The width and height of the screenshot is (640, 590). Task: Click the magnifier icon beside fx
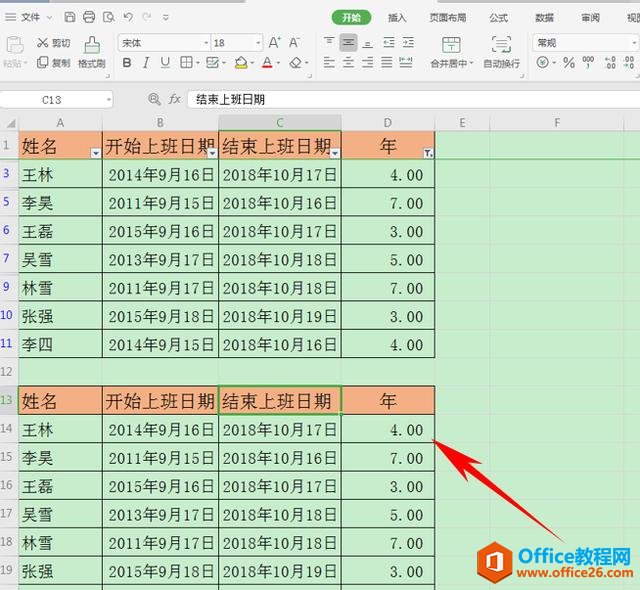pos(154,99)
